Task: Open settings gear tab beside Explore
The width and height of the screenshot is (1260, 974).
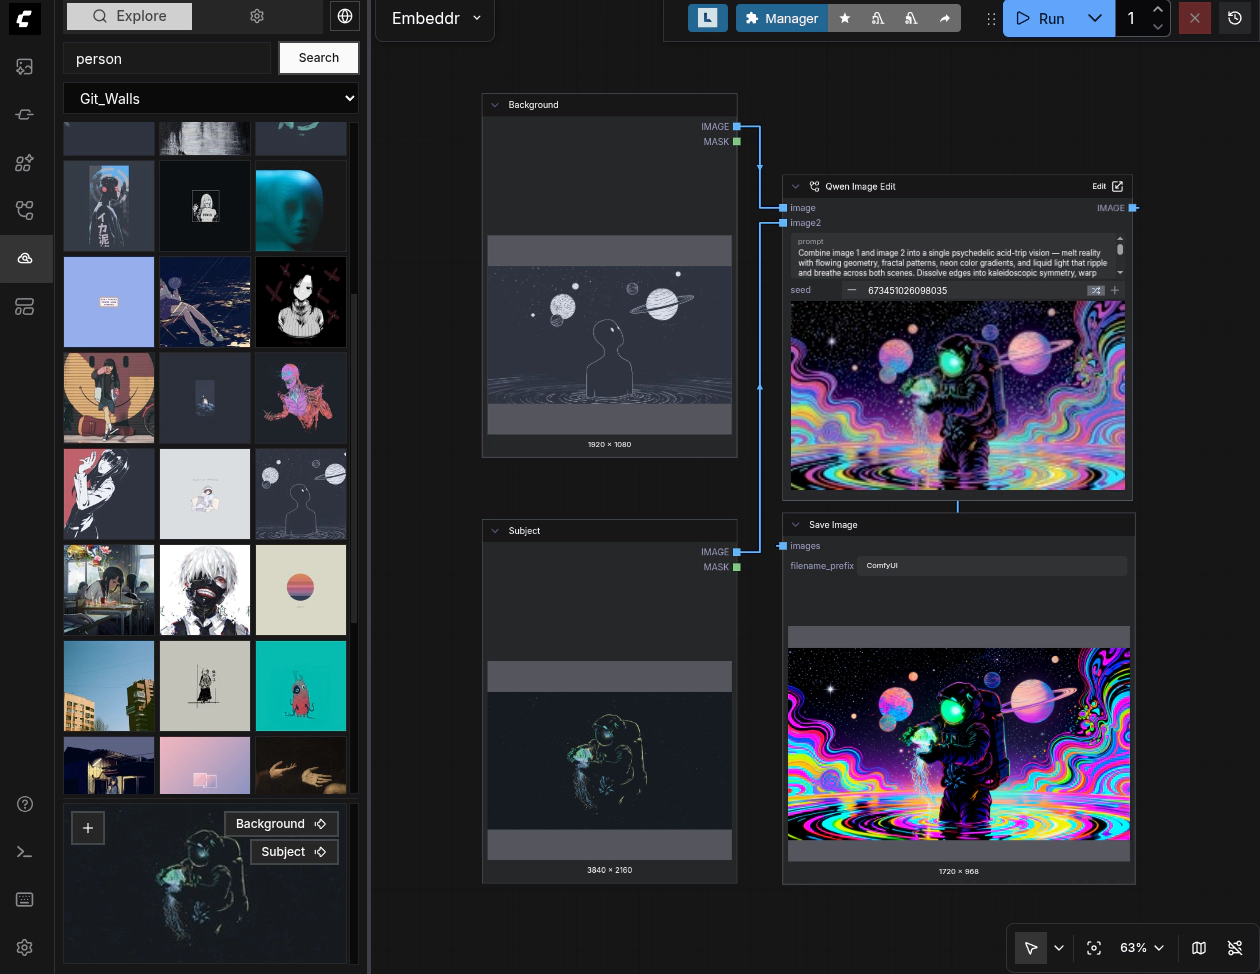Action: [257, 16]
